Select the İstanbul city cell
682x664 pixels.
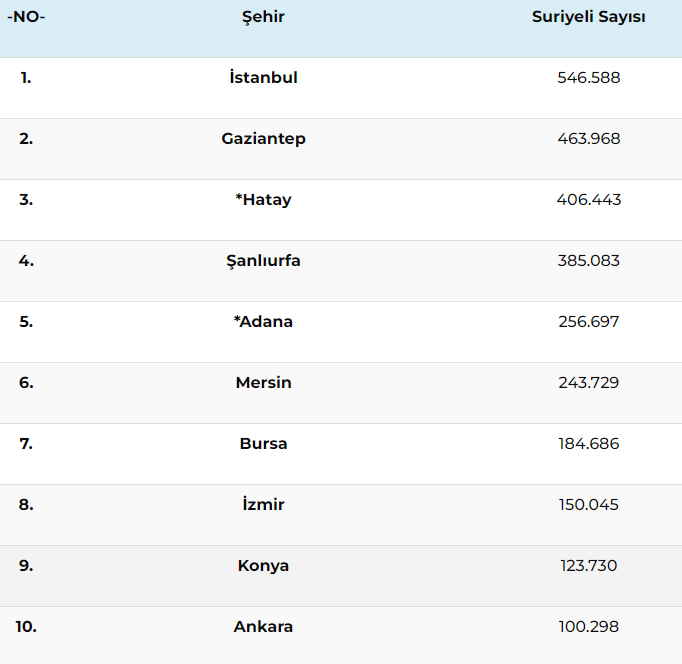click(x=263, y=77)
